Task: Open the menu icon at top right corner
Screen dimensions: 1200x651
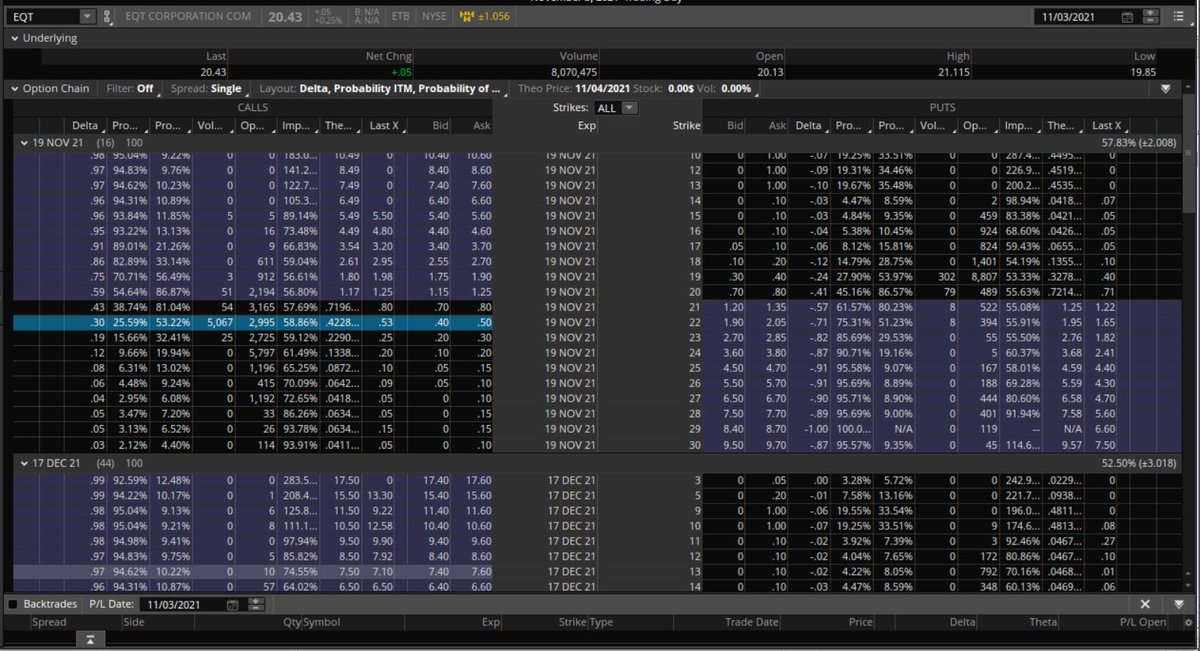Action: coord(1181,17)
